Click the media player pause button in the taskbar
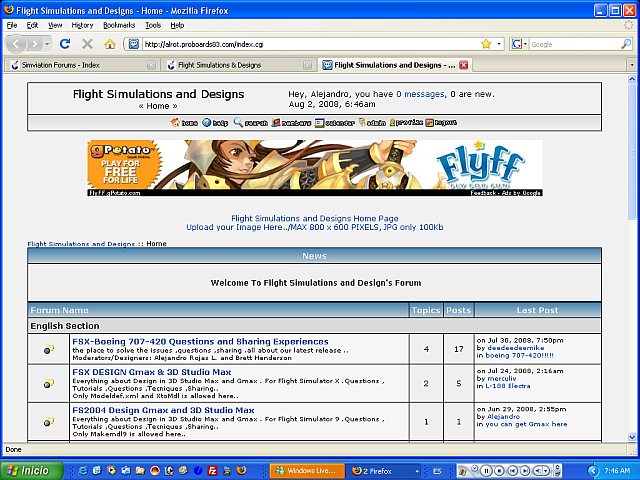Viewport: 640px width, 480px height. (x=487, y=471)
